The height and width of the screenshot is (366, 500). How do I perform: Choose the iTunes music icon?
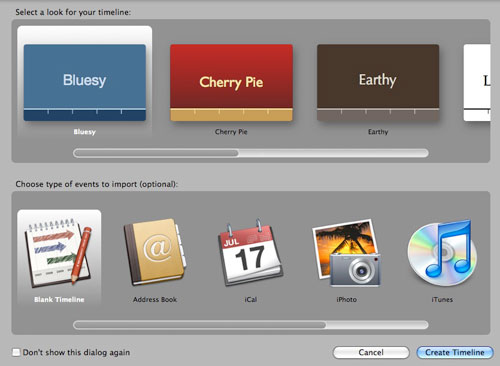[442, 253]
